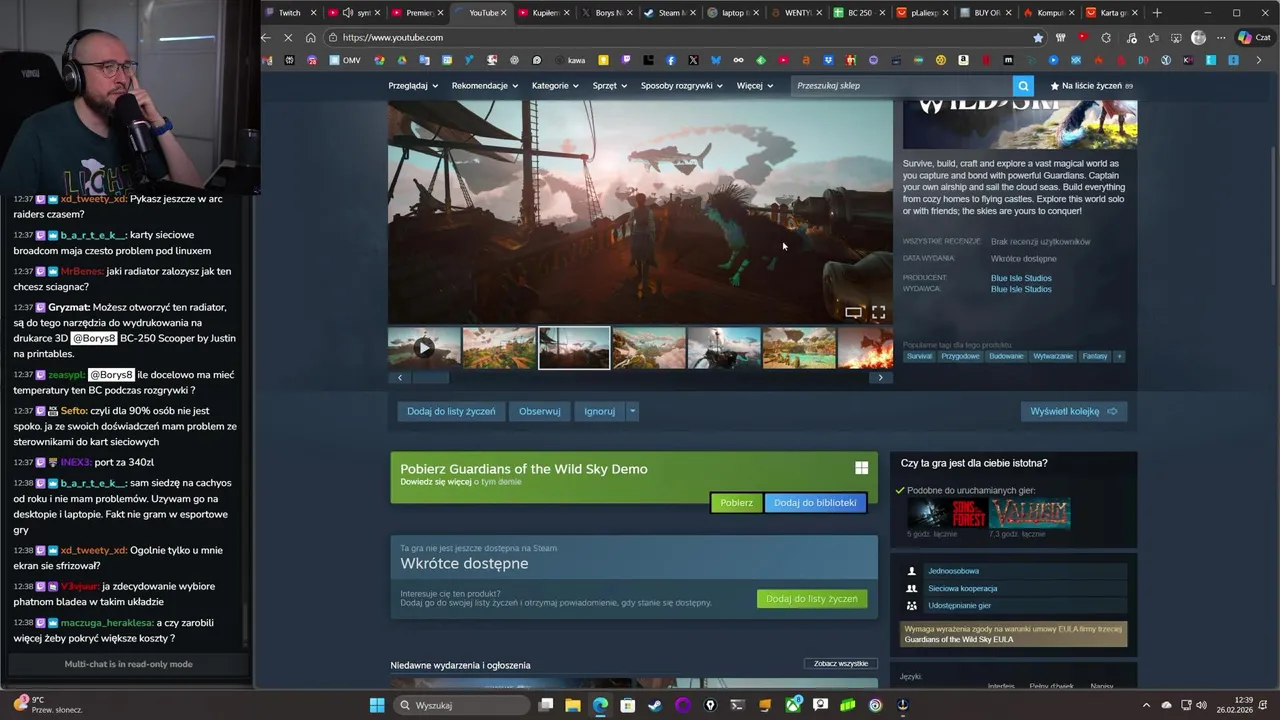Show hidden system tray icons
This screenshot has height=720, width=1280.
click(1147, 705)
